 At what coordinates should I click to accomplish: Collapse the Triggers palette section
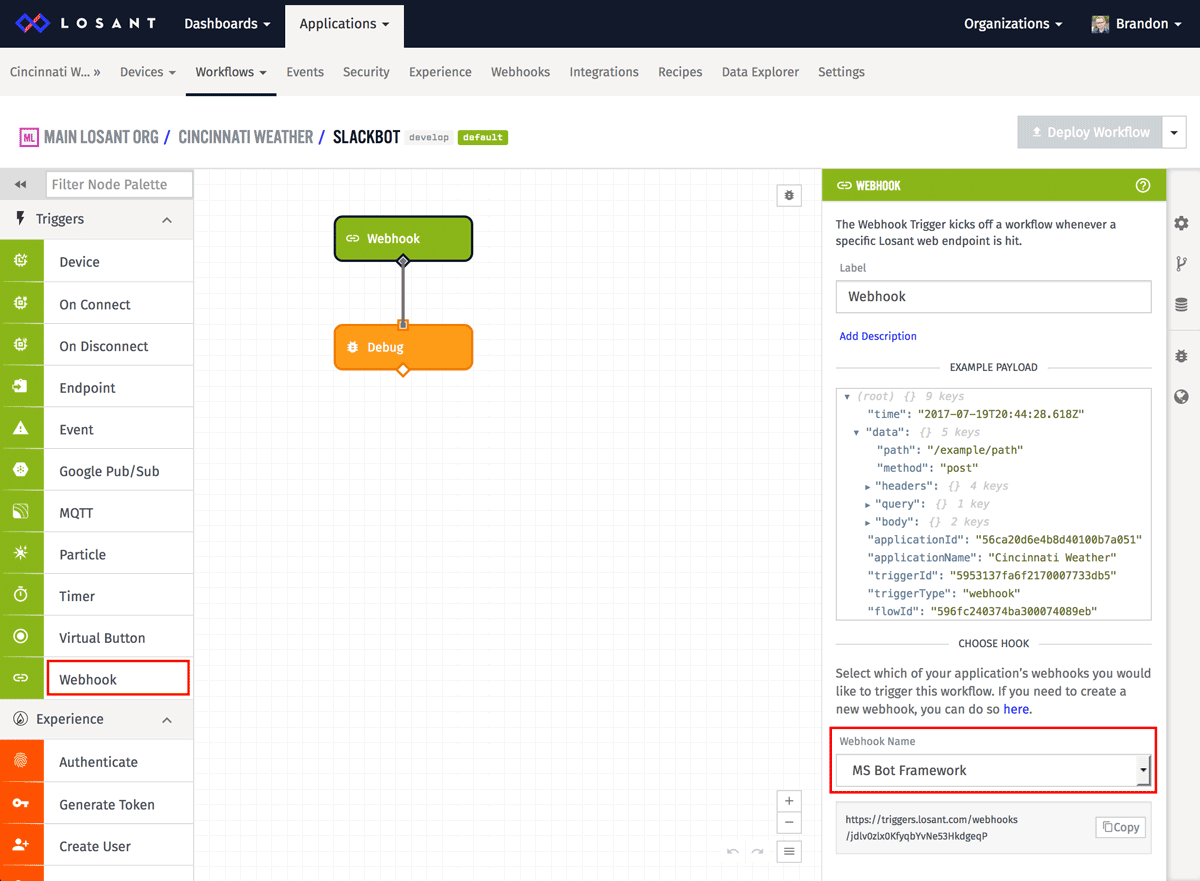pos(167,220)
